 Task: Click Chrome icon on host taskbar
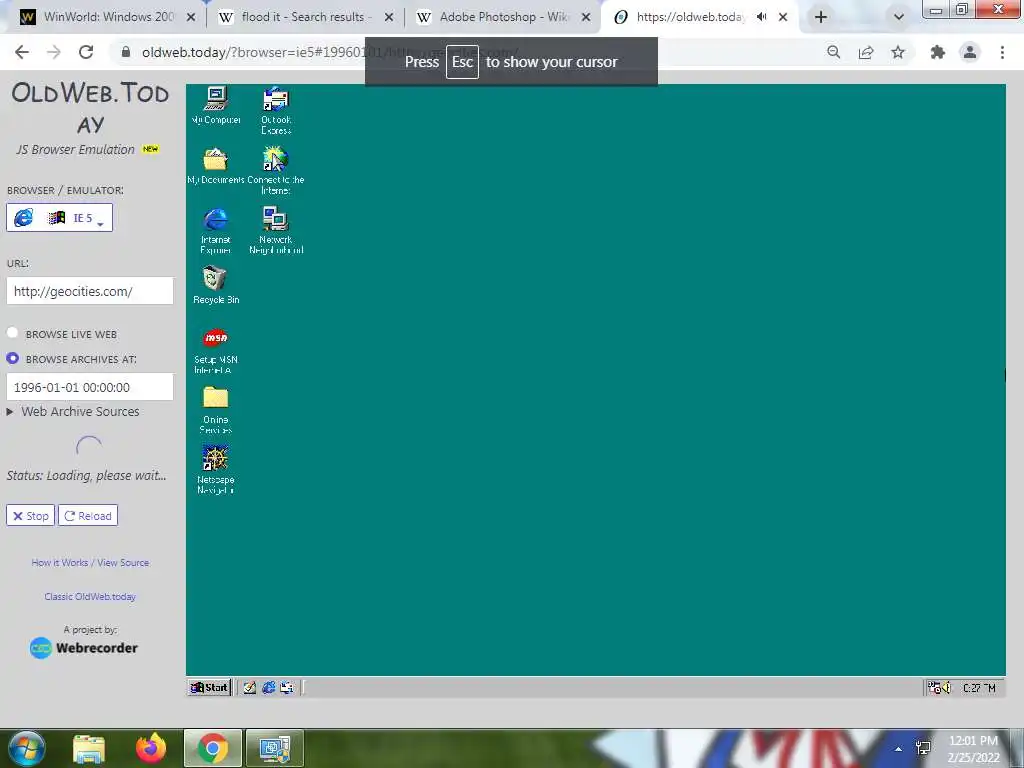[x=212, y=748]
